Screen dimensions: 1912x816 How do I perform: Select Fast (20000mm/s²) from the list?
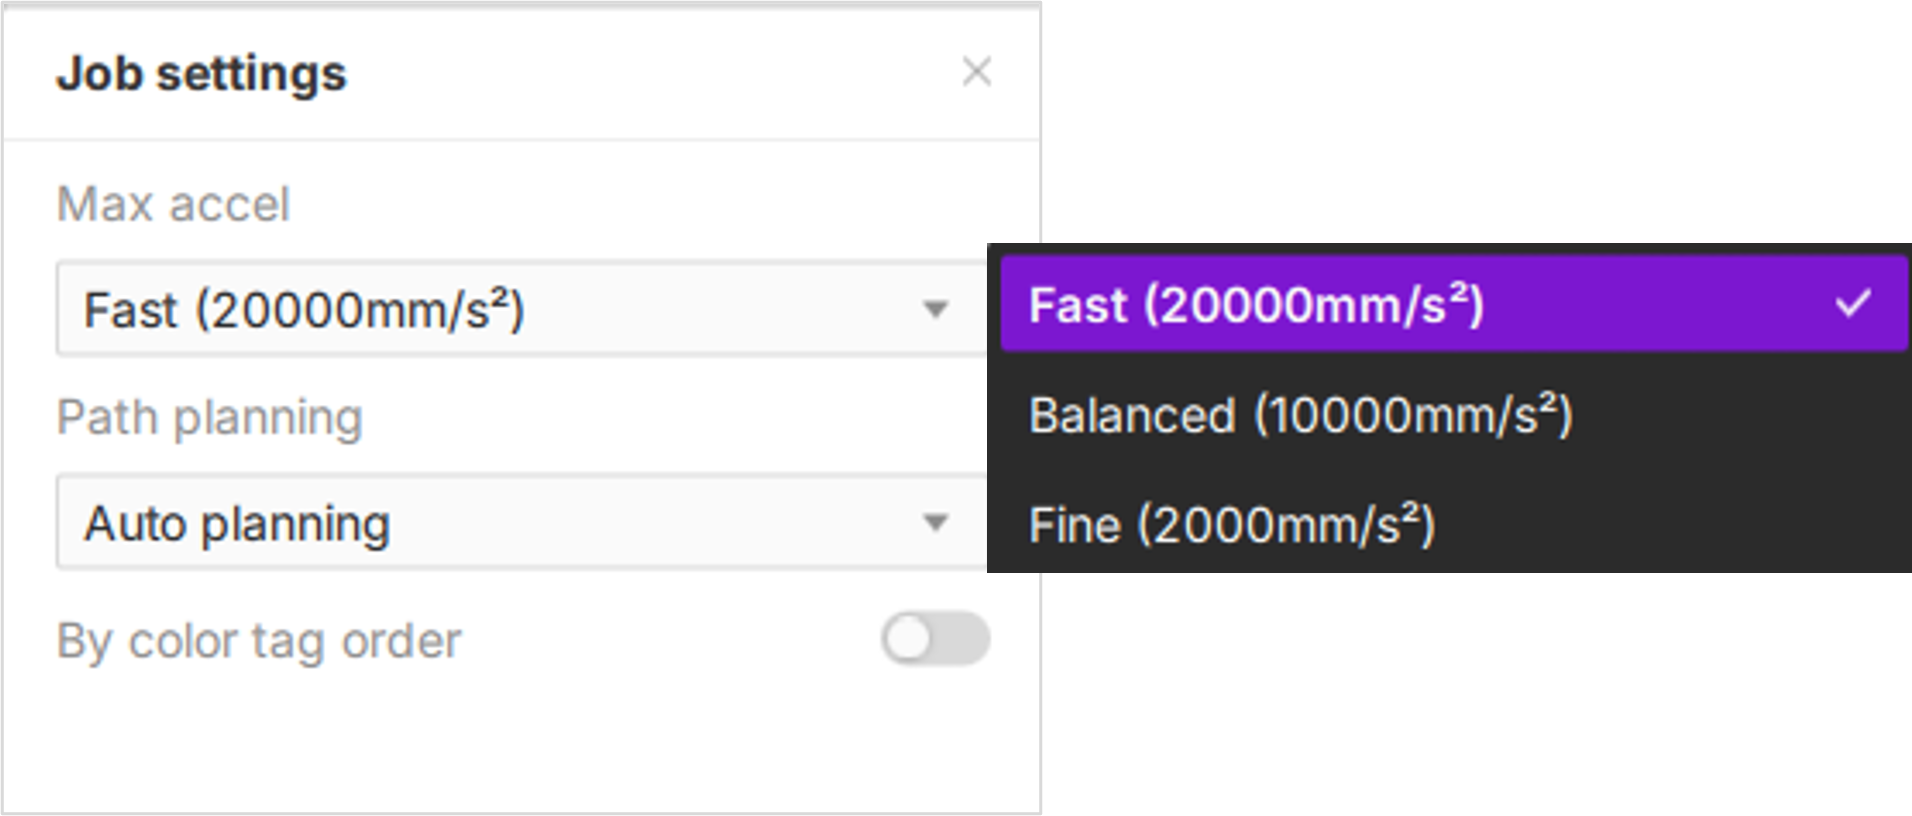(x=1255, y=305)
